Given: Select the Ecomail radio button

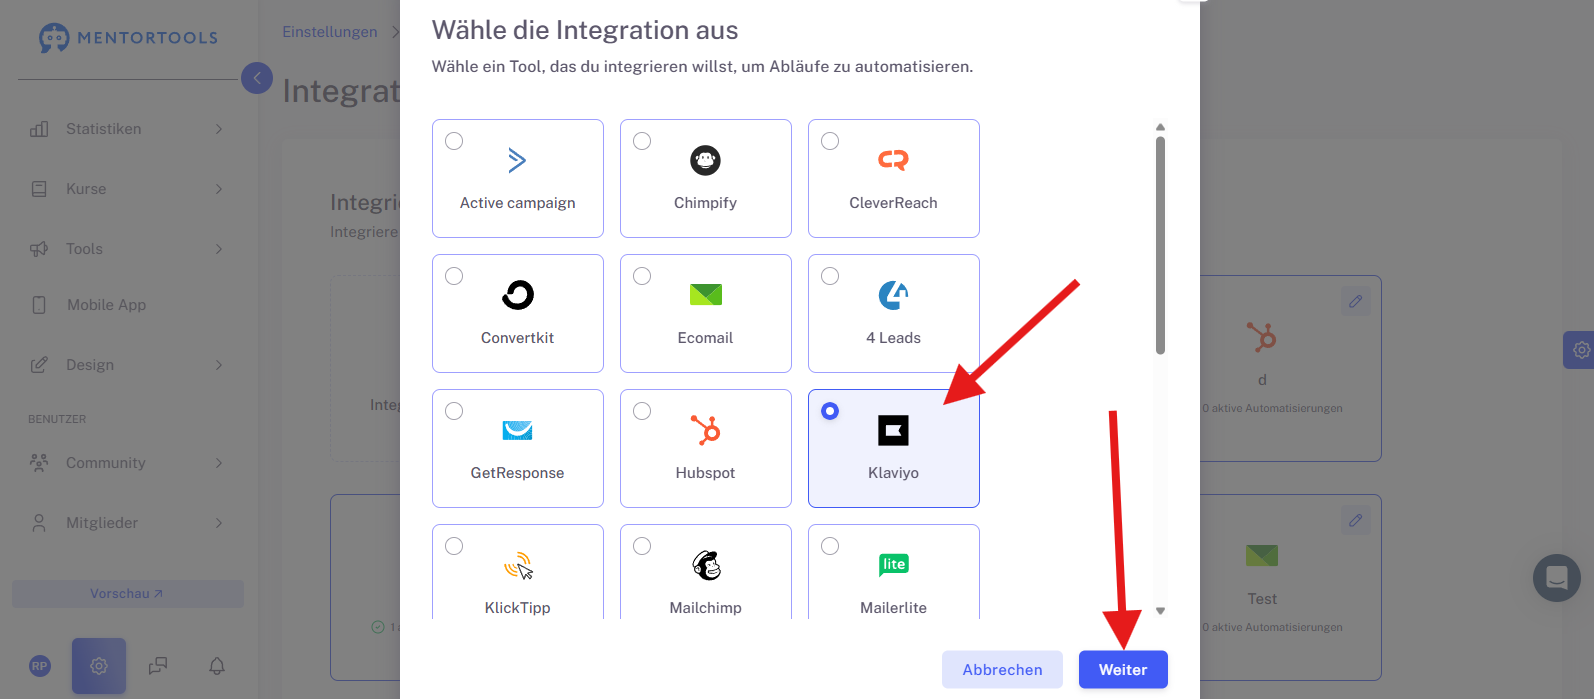Looking at the screenshot, I should (642, 276).
